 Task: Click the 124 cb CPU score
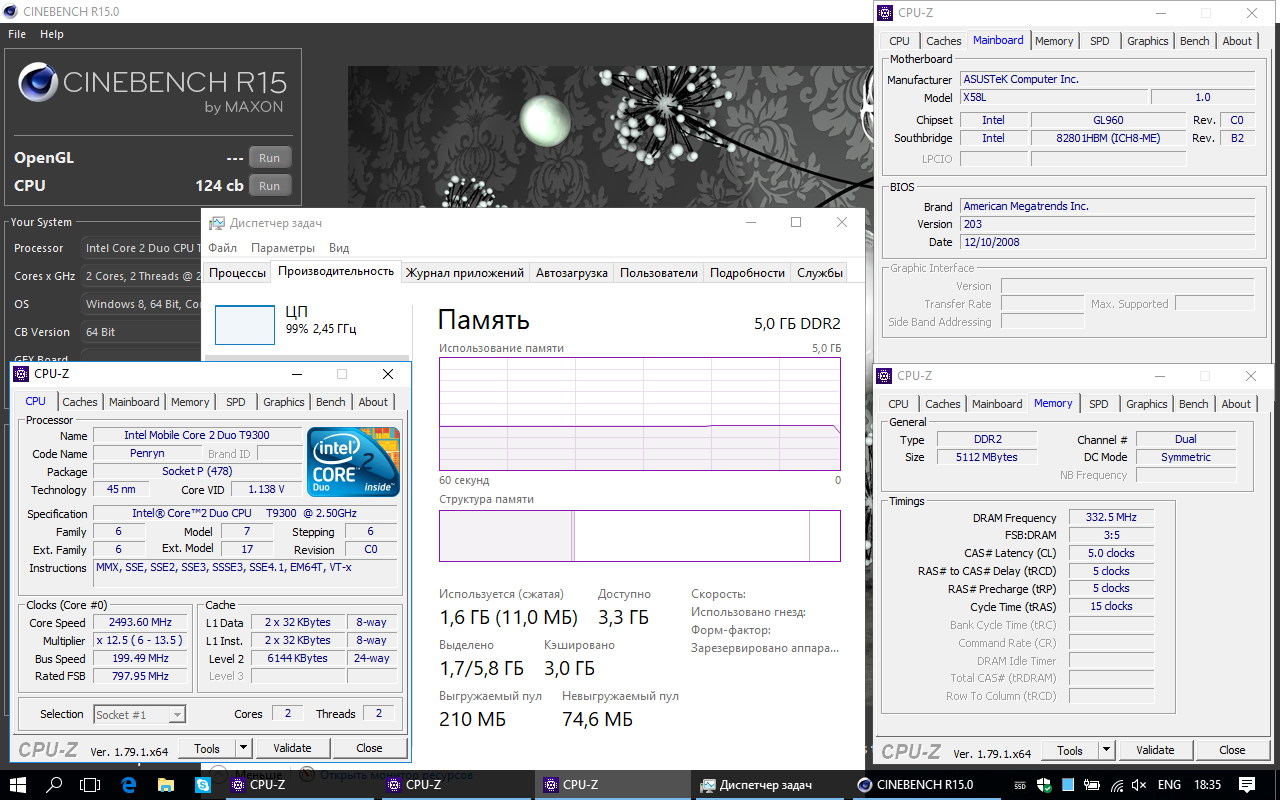click(219, 186)
